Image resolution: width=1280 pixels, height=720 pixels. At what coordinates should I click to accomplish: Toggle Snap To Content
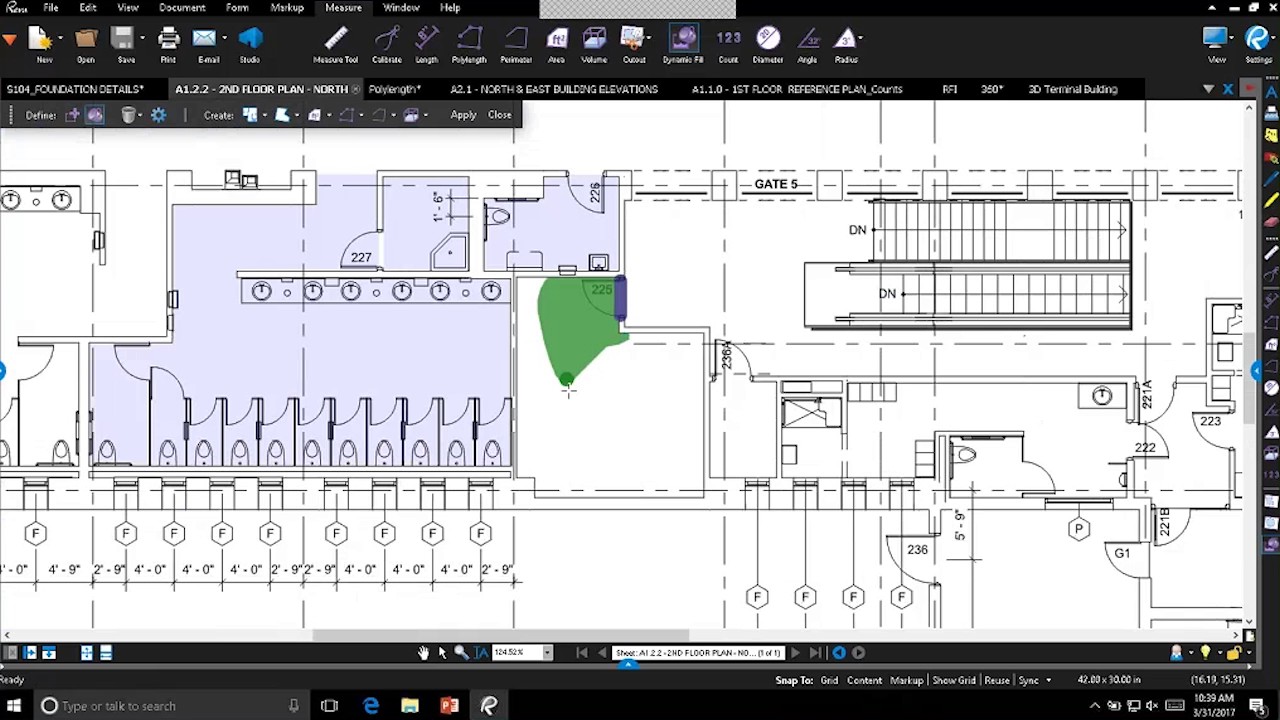(x=864, y=680)
